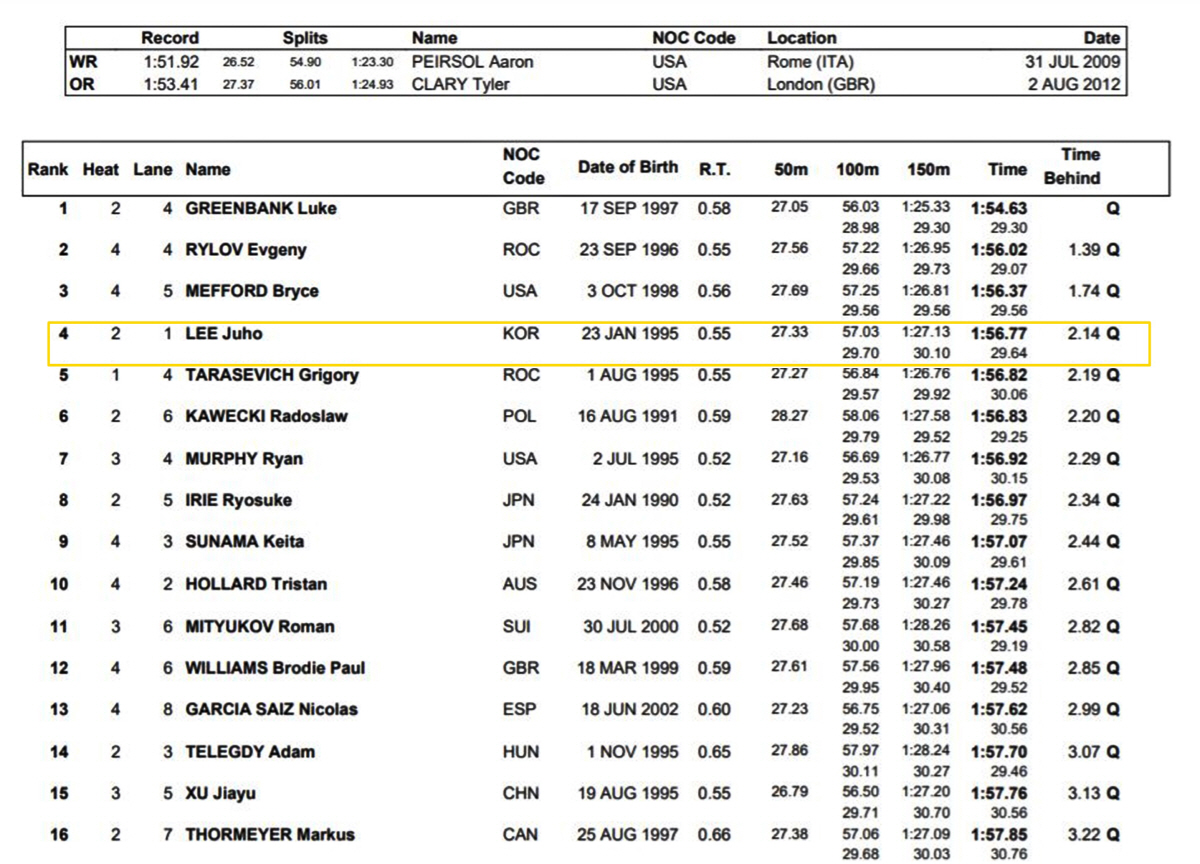Click the Time Behind column header
The width and height of the screenshot is (1200, 864).
pyautogui.click(x=1072, y=166)
